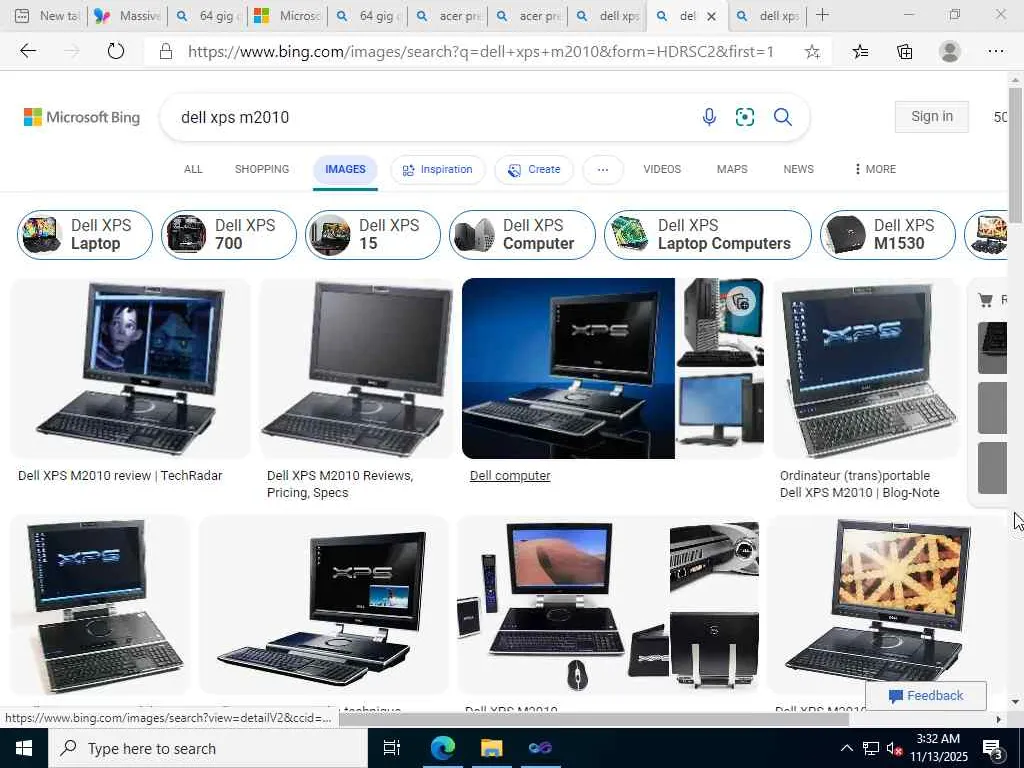Open the infinity-logo app on taskbar
The image size is (1024, 768).
click(x=540, y=748)
